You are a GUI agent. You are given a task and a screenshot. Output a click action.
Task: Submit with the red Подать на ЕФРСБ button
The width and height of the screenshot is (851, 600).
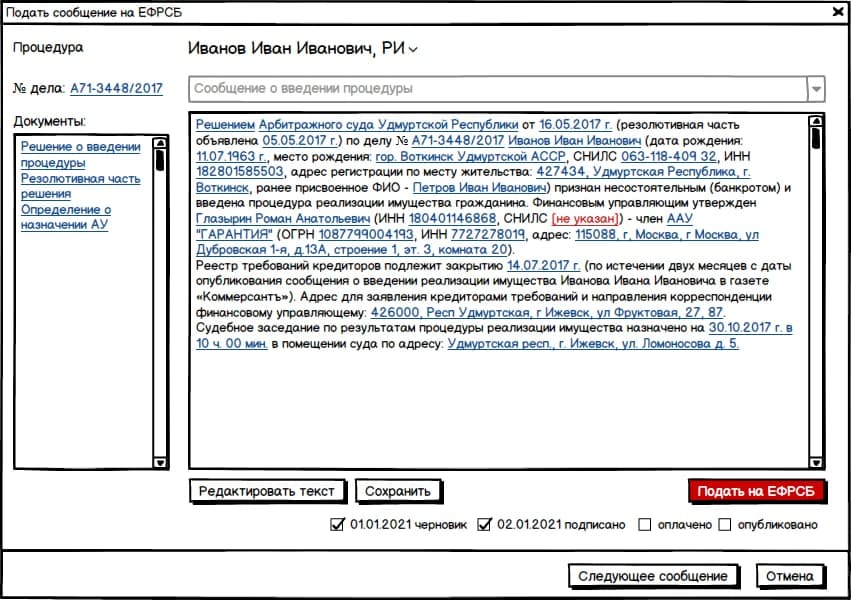tap(757, 491)
